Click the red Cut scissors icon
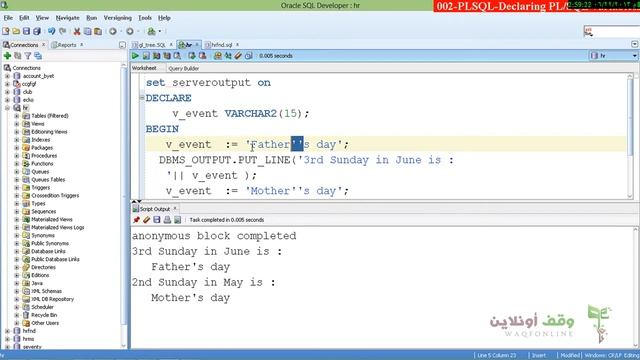Viewport: 640px width, 360px height. 77,31
